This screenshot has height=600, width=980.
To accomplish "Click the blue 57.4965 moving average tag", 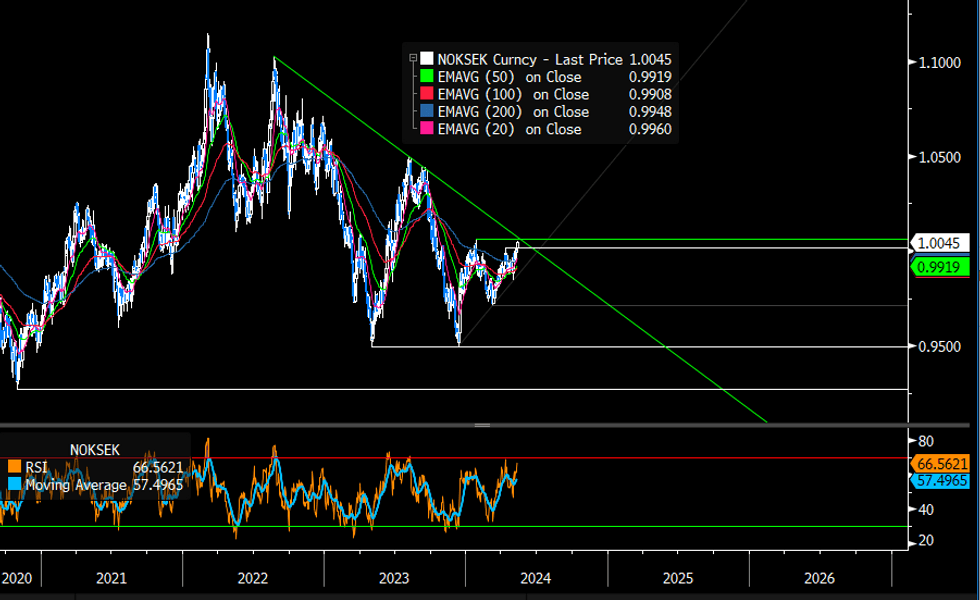I will point(940,481).
